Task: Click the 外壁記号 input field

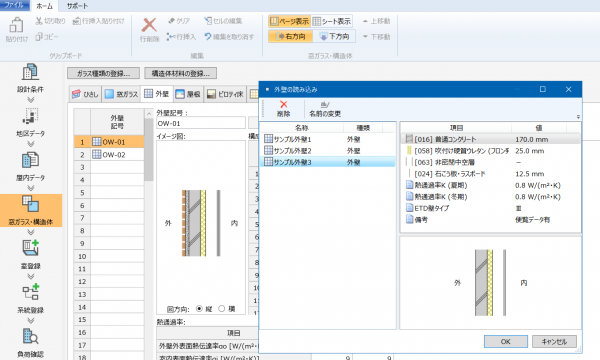Action: 201,123
